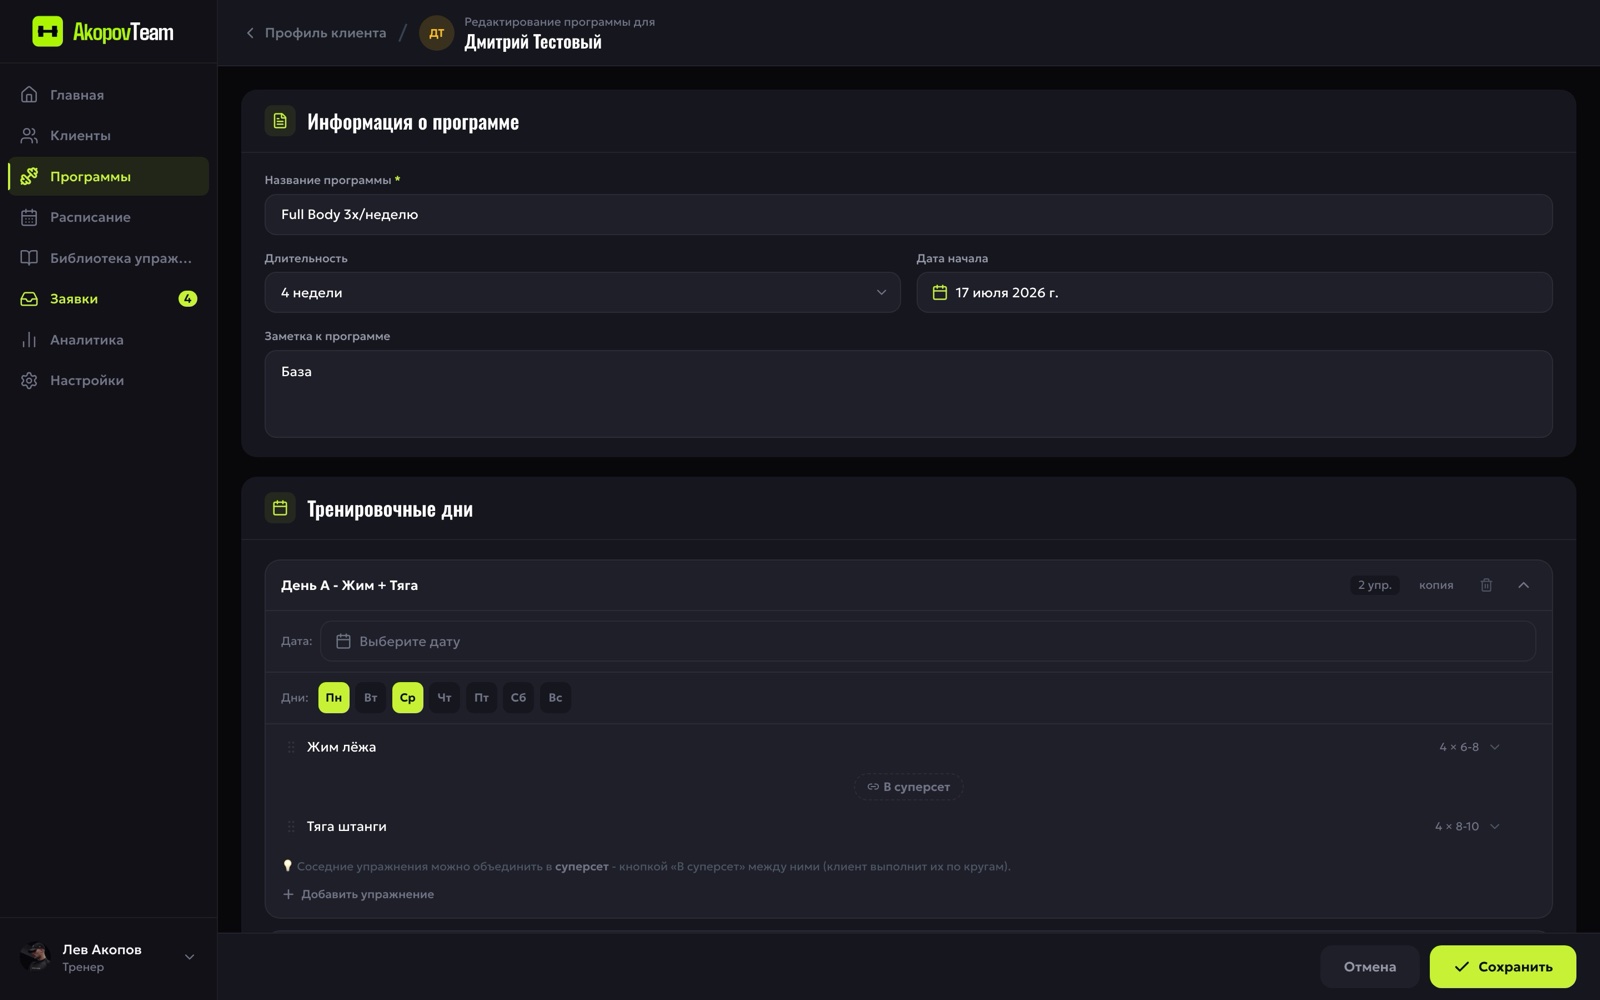Open the Дата начала date picker
This screenshot has height=1000, width=1600.
point(1234,292)
